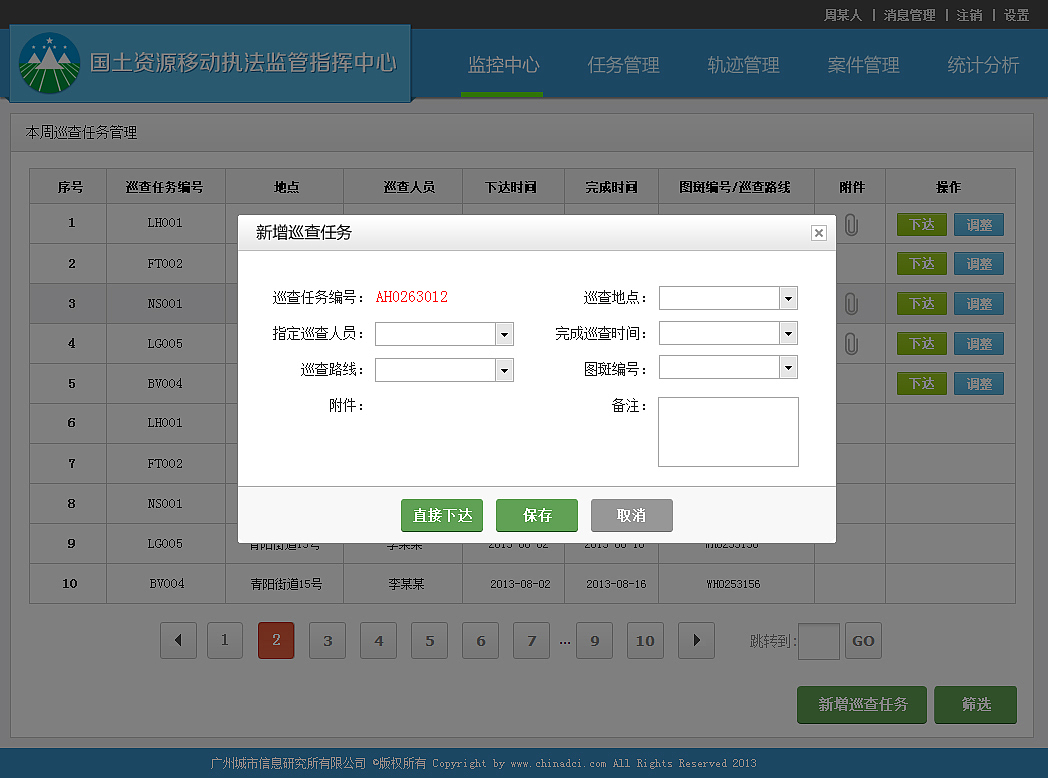This screenshot has width=1048, height=778.
Task: Click the 下达 button in row 4 LG005
Action: (922, 344)
